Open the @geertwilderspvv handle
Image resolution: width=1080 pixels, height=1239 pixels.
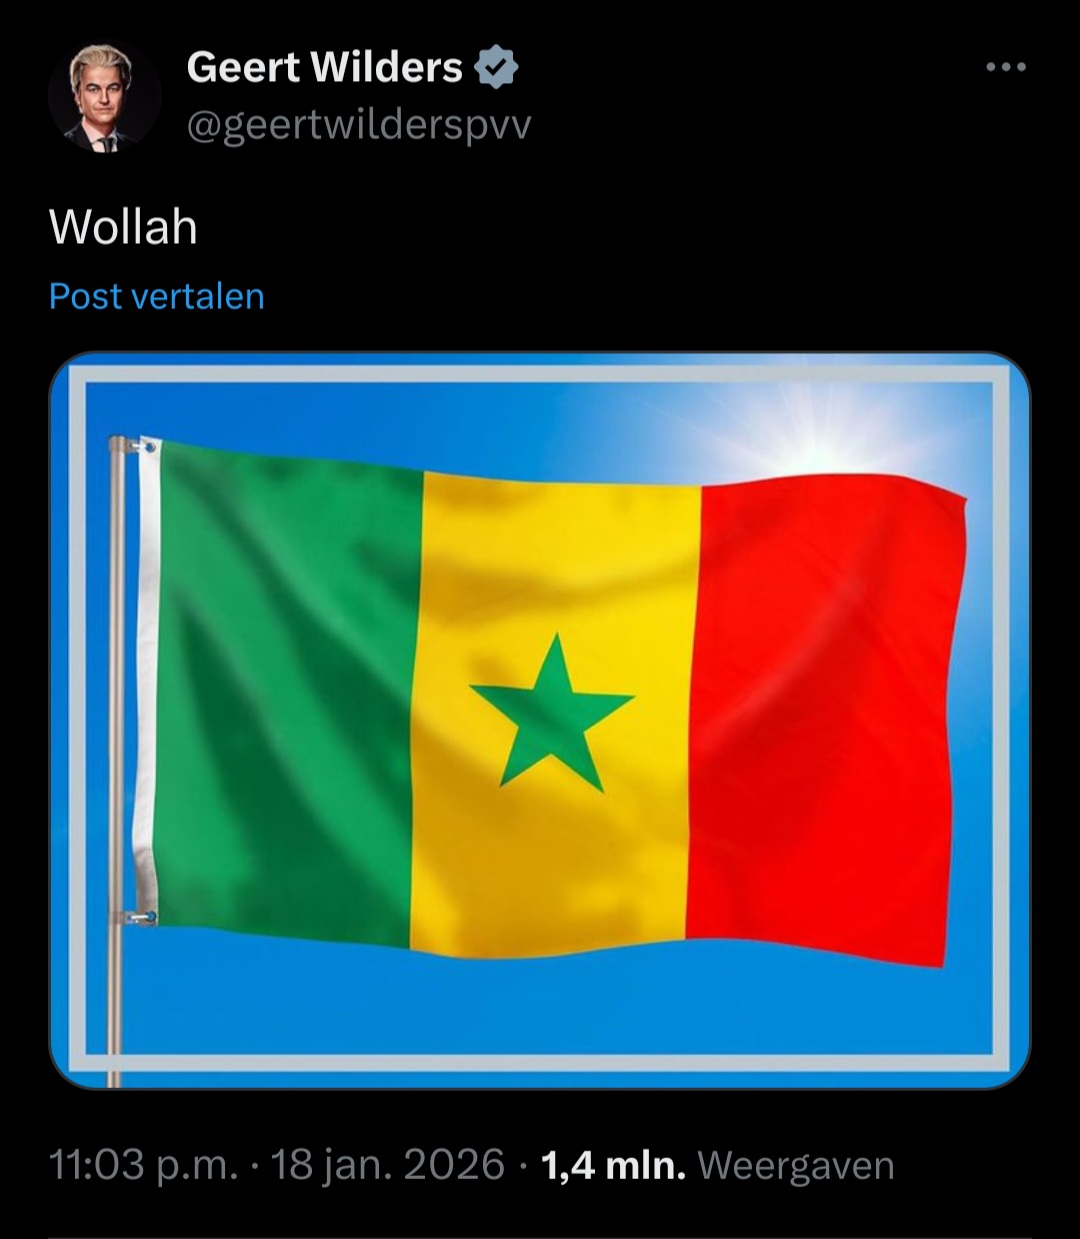(x=359, y=126)
